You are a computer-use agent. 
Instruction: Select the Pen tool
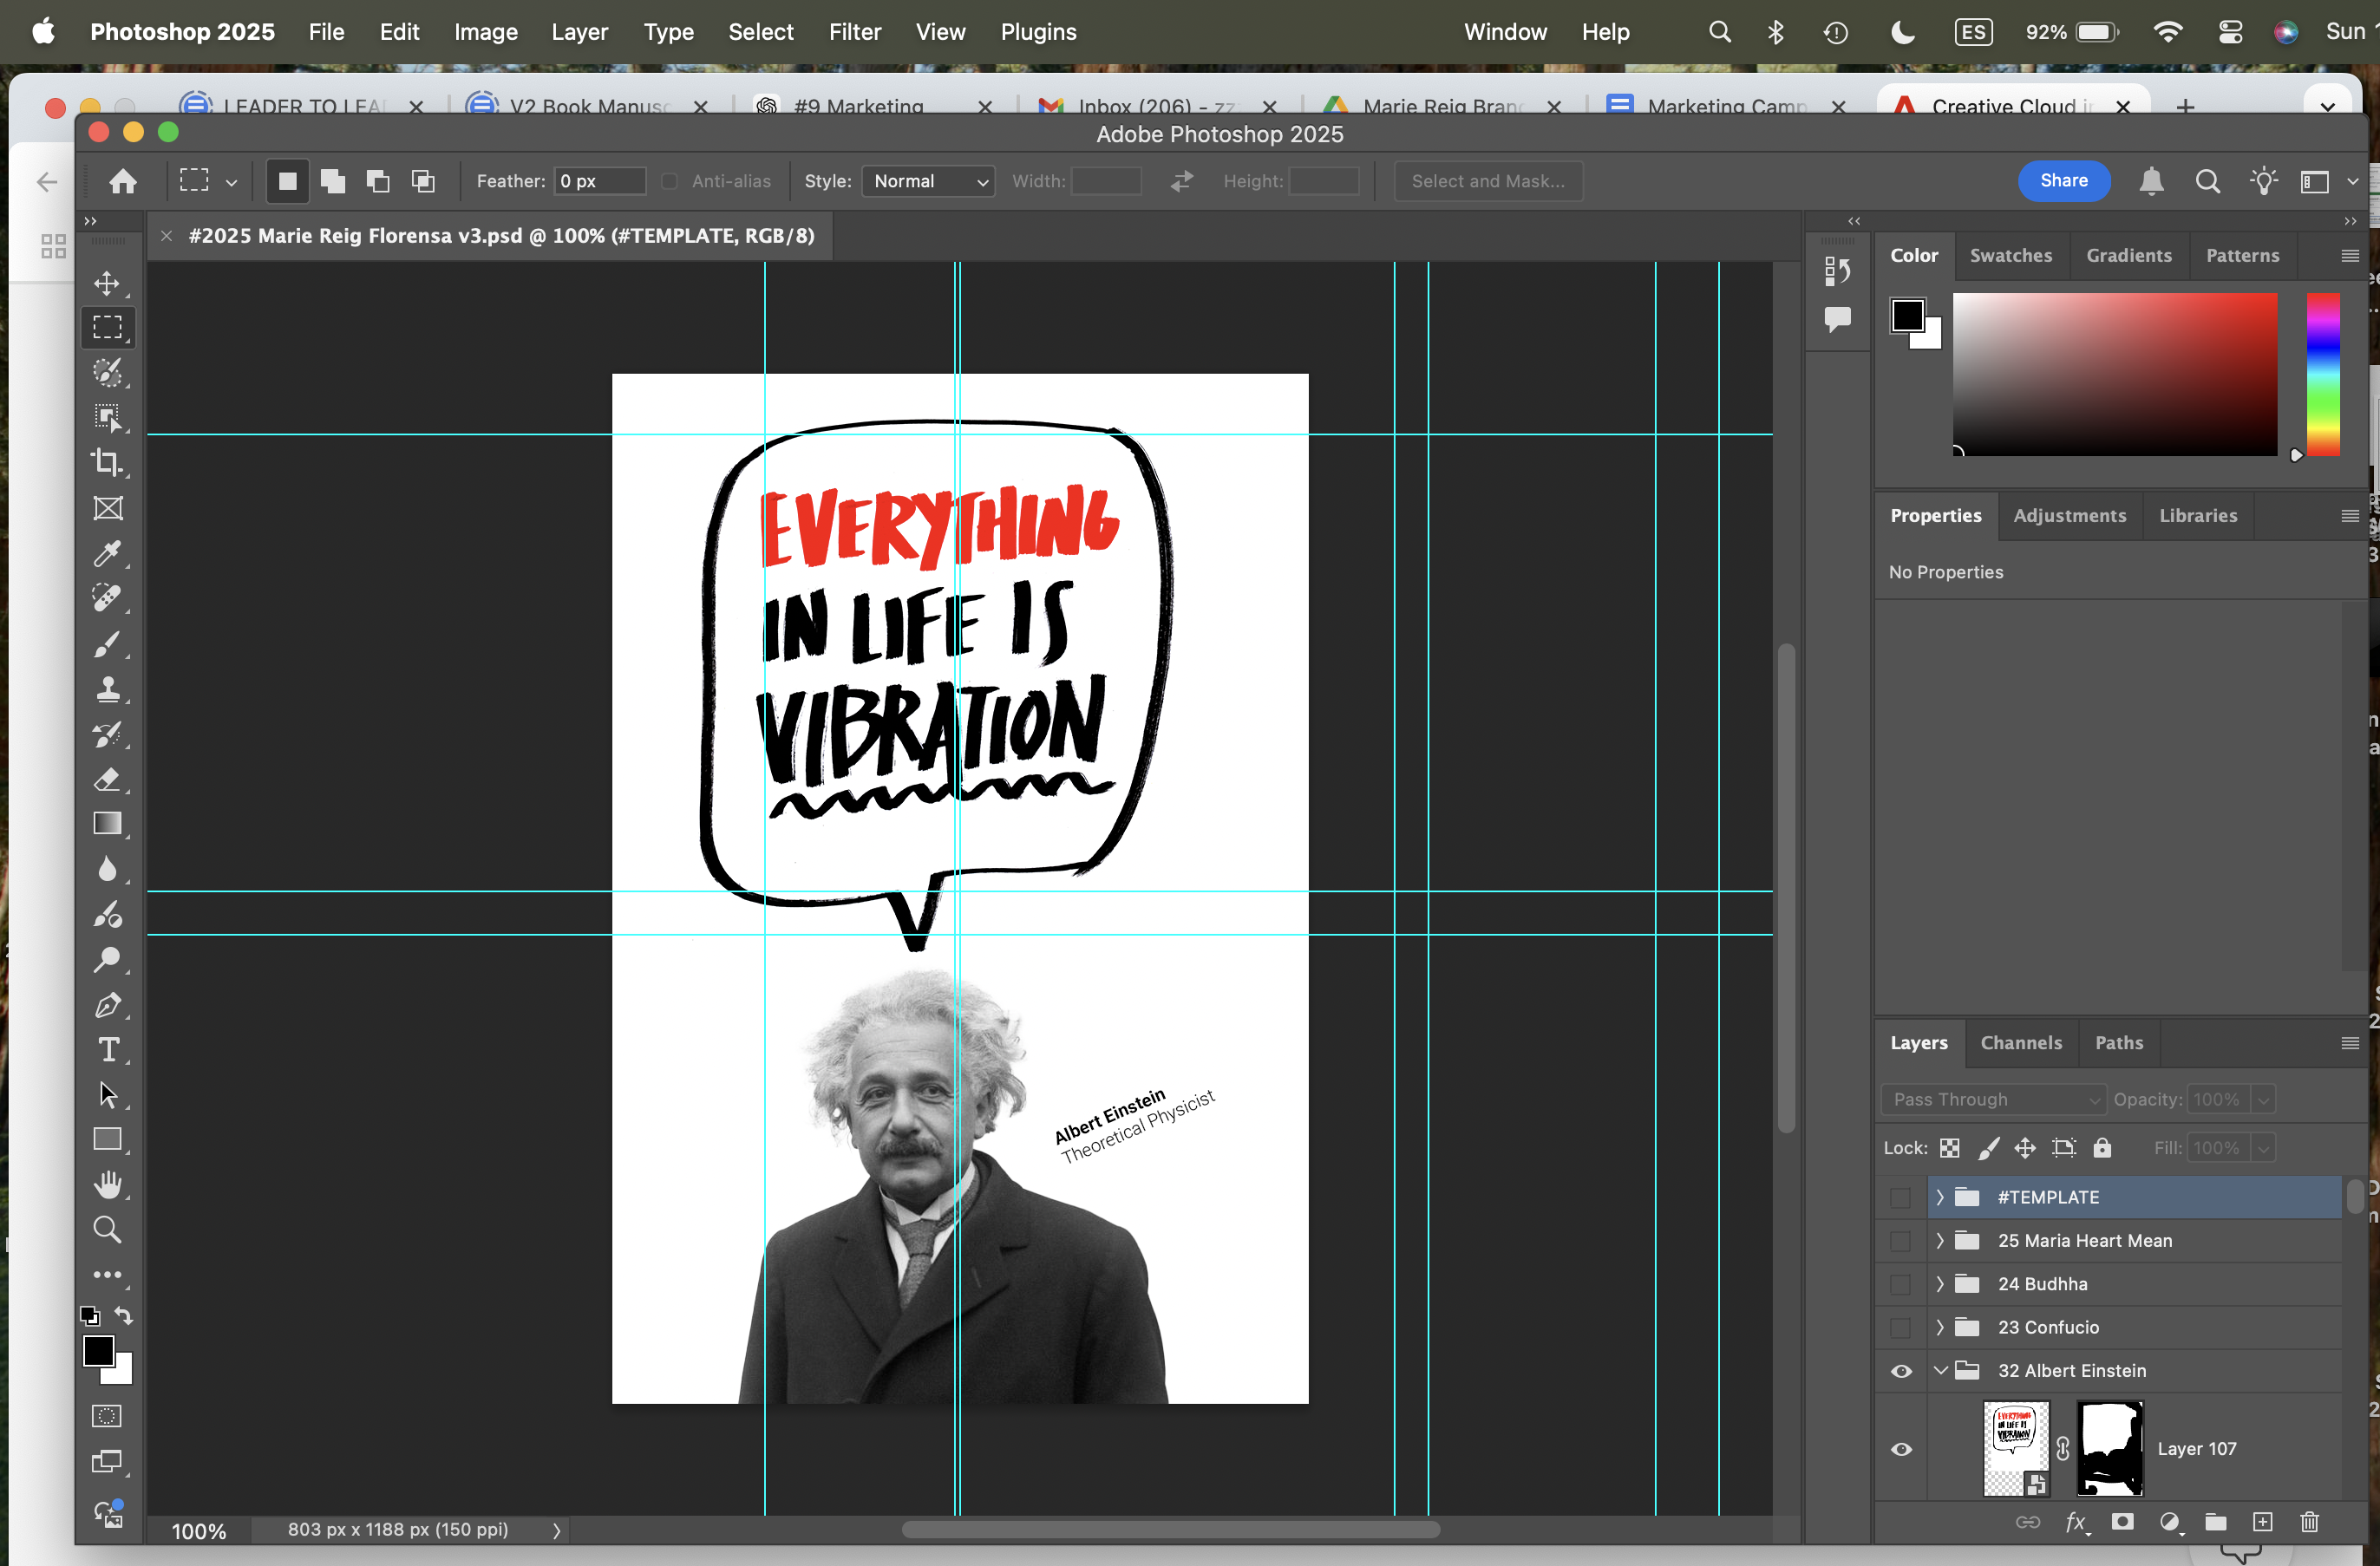tap(107, 1005)
